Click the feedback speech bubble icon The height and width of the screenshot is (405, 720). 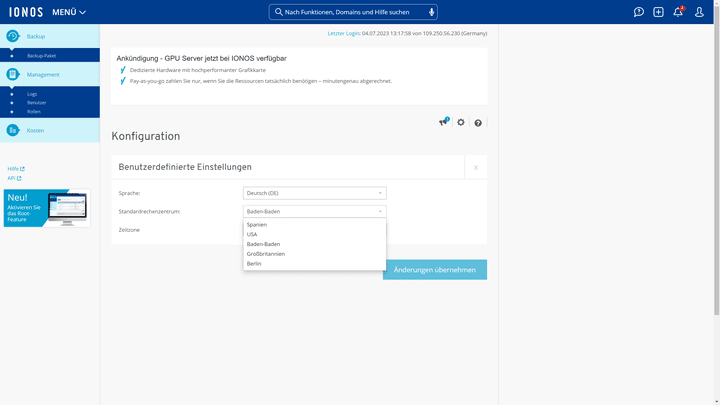(639, 12)
